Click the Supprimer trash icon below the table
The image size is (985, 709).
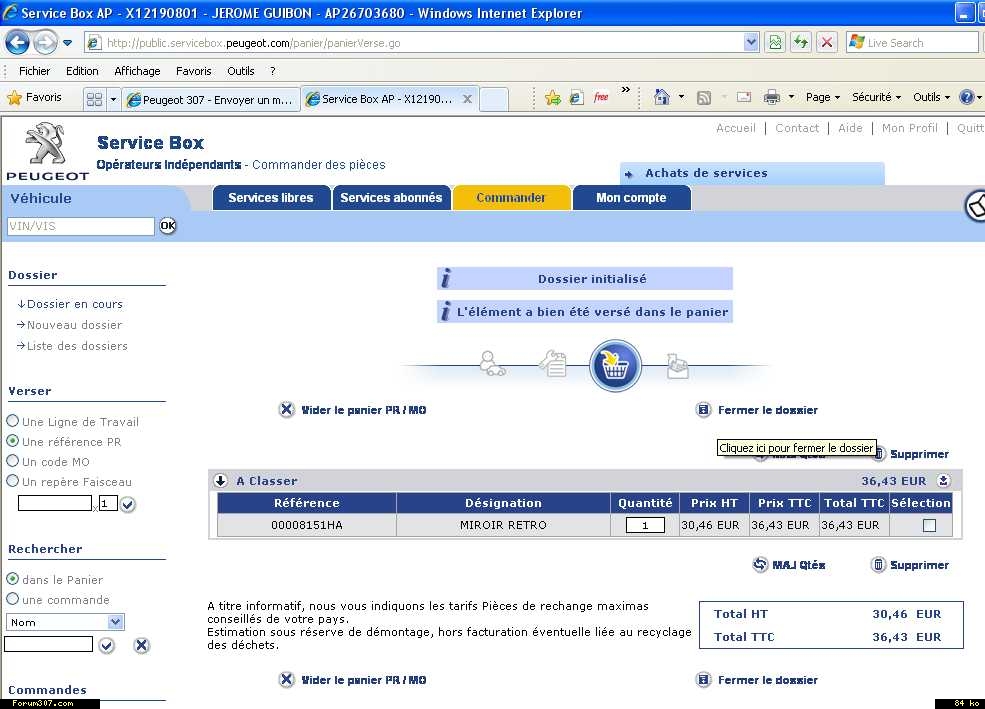pyautogui.click(x=878, y=565)
